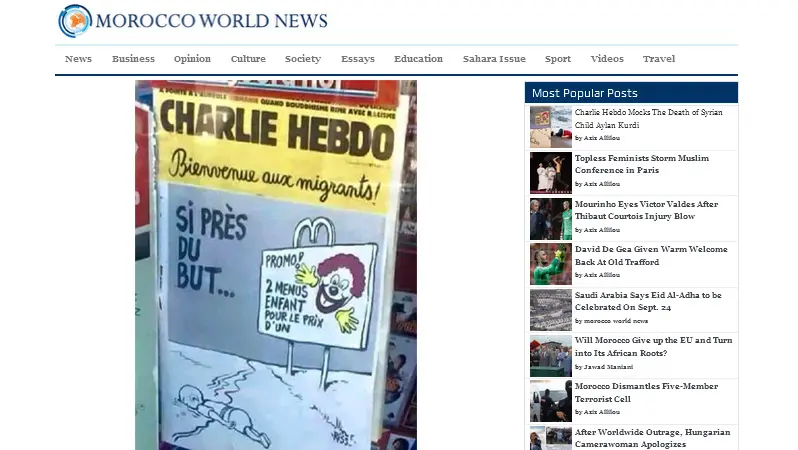This screenshot has width=798, height=450.
Task: Open the Sport section
Action: [558, 59]
